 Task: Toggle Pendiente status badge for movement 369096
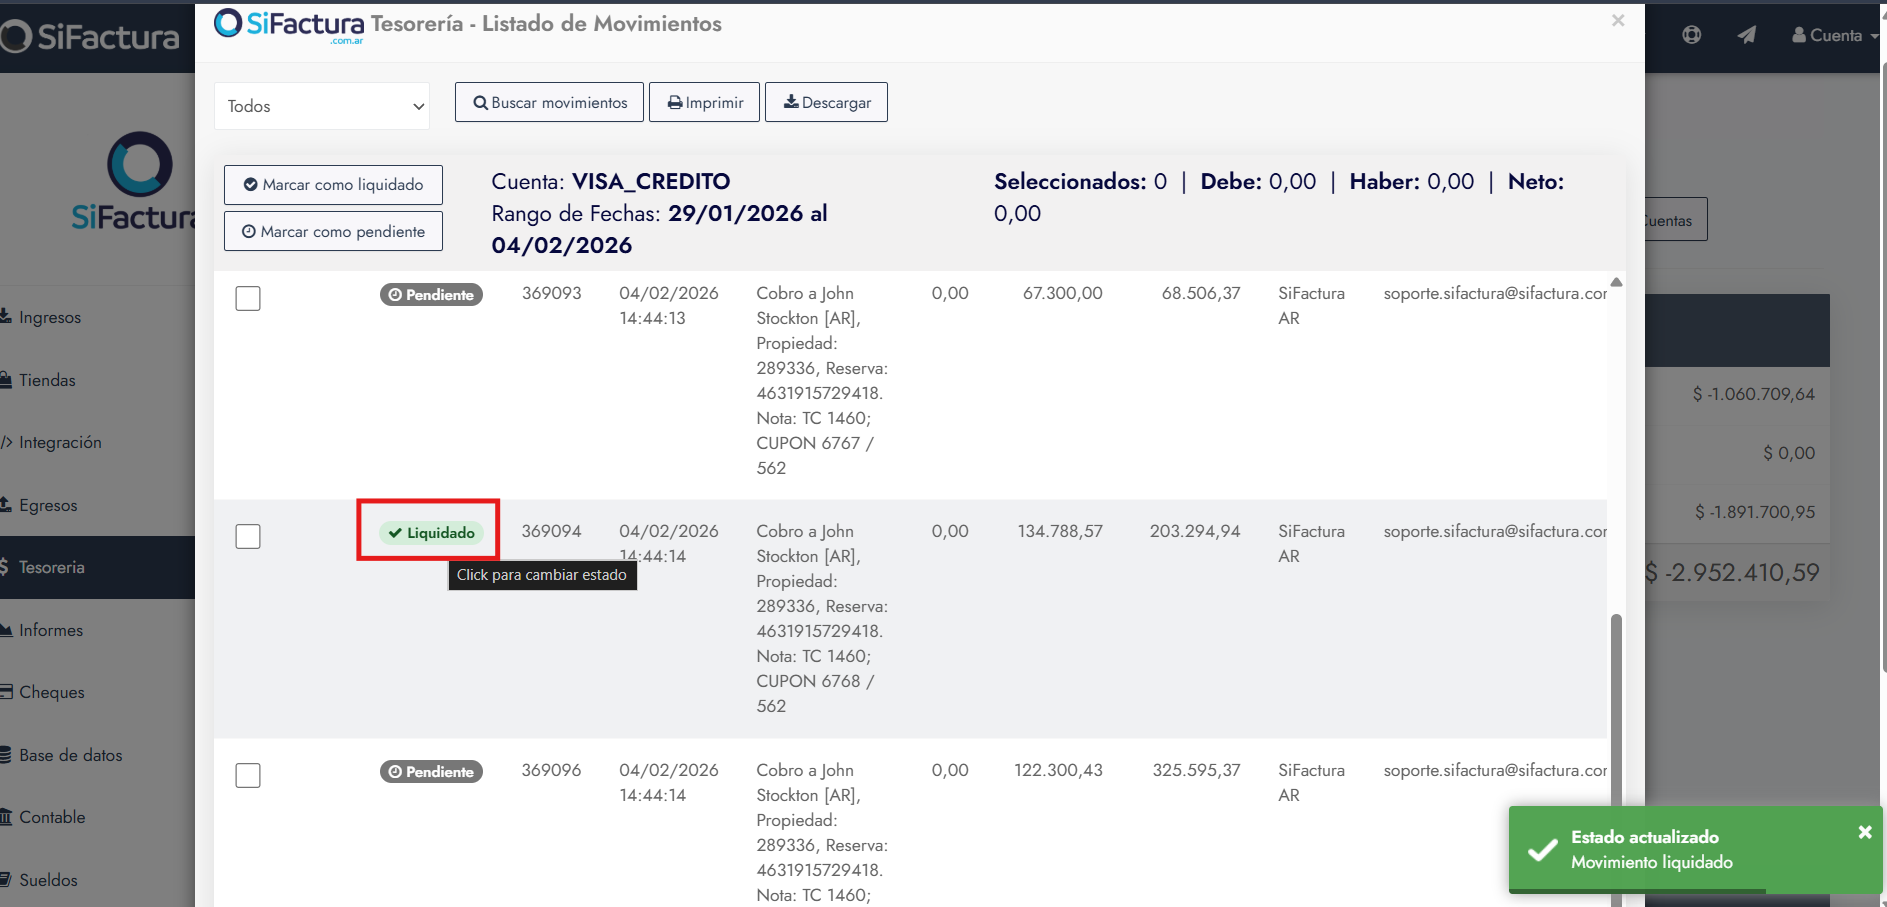[x=431, y=772]
